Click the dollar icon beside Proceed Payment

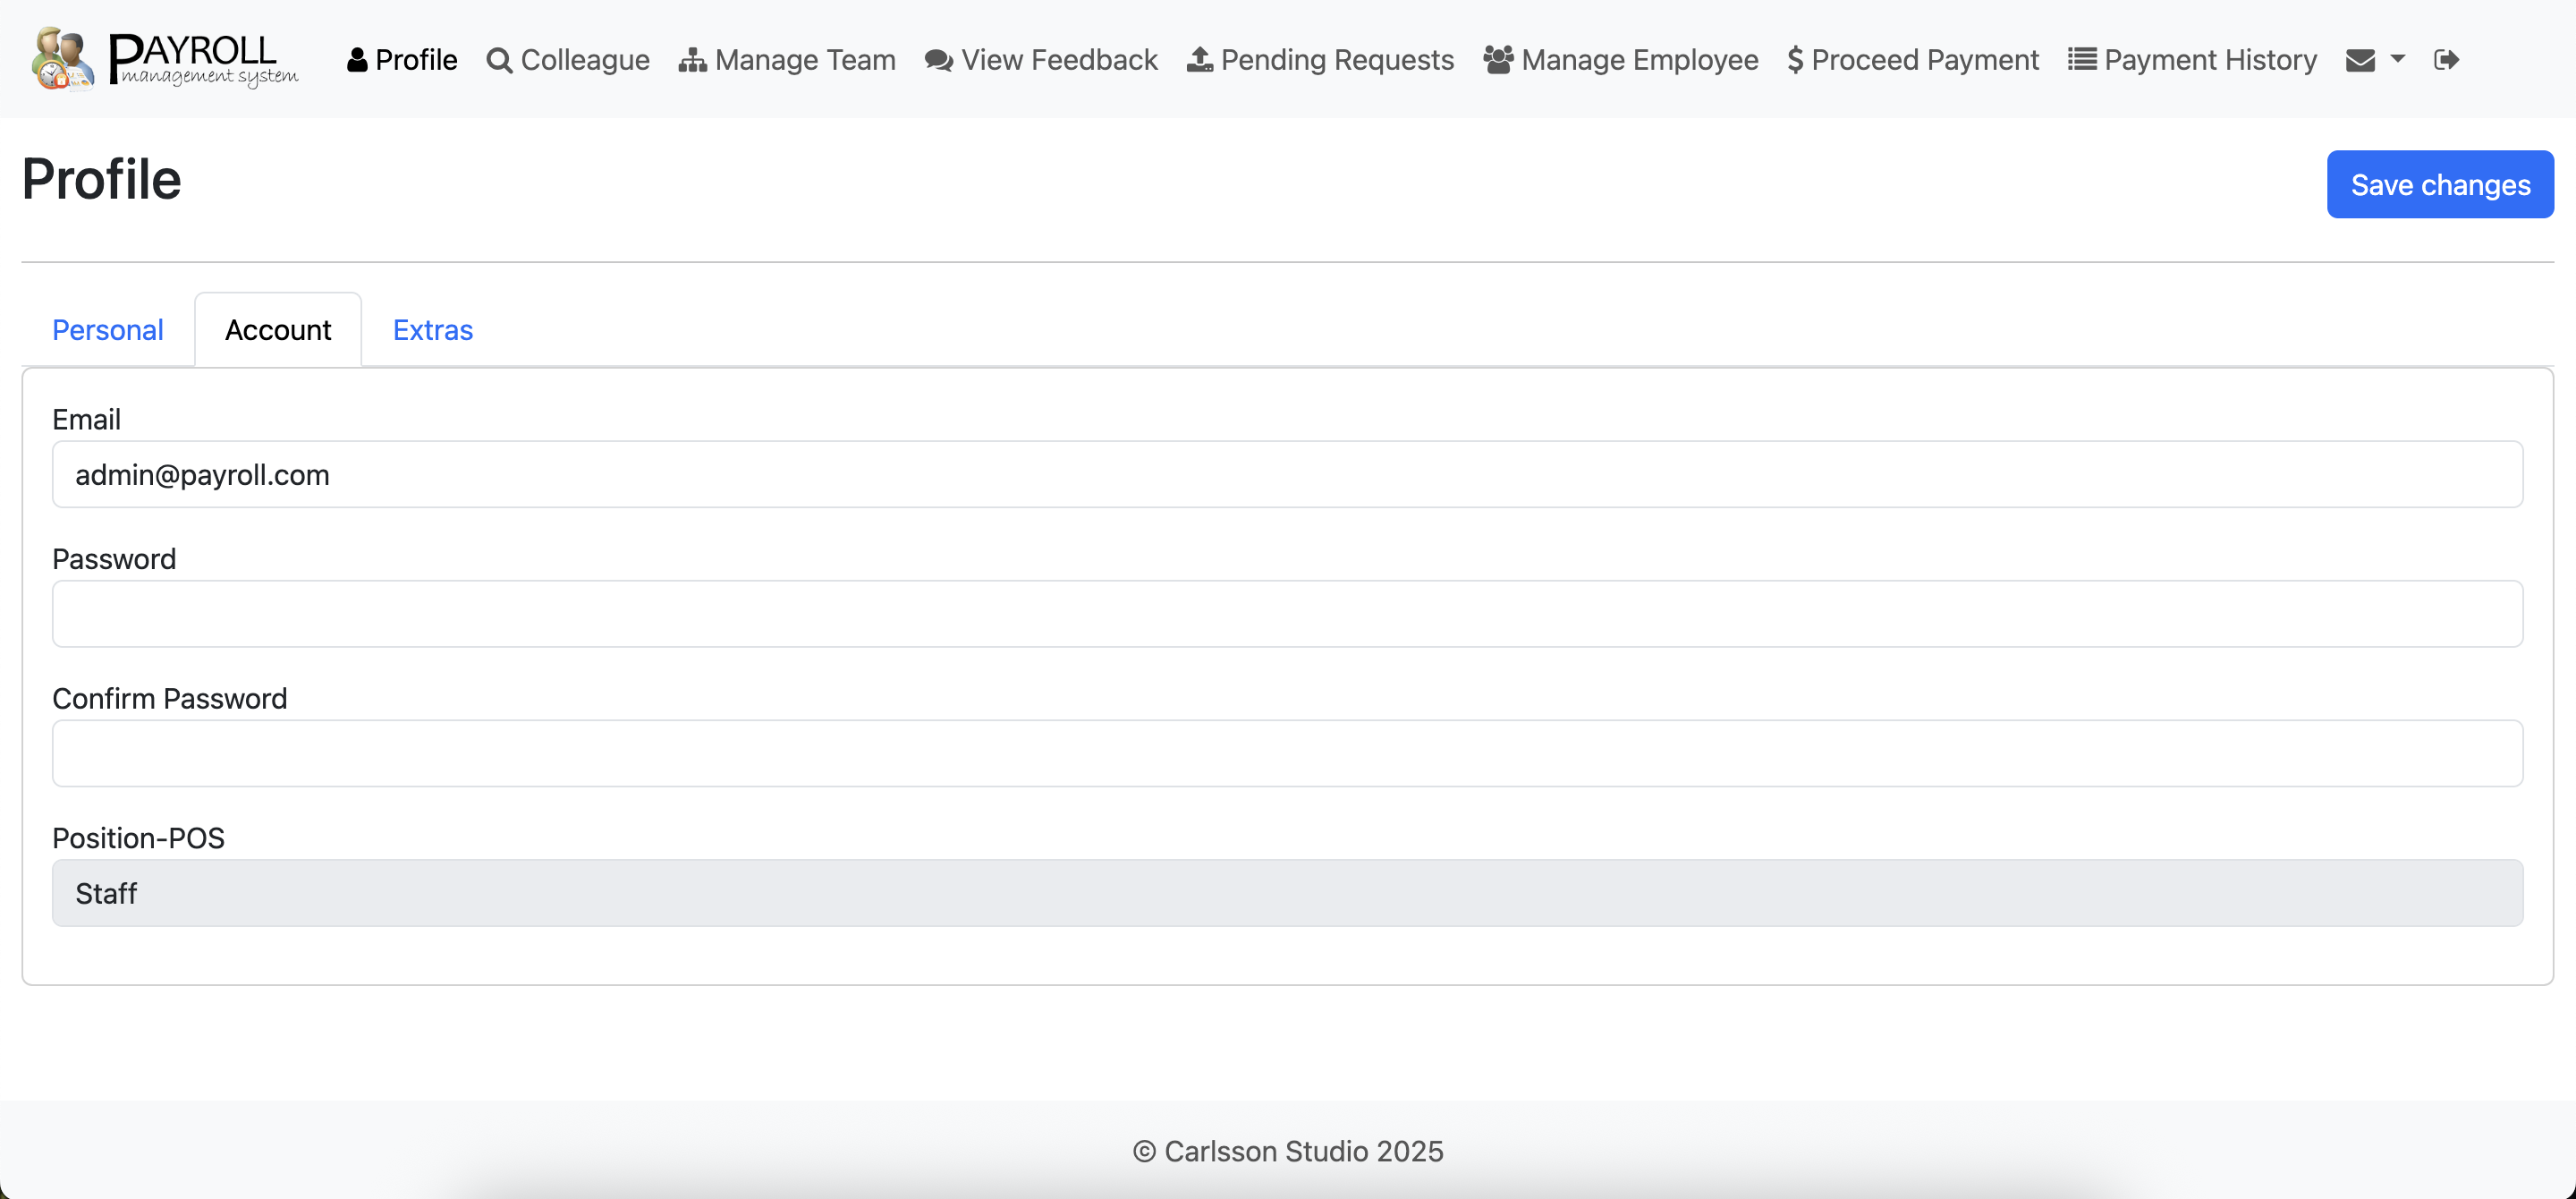coord(1795,60)
